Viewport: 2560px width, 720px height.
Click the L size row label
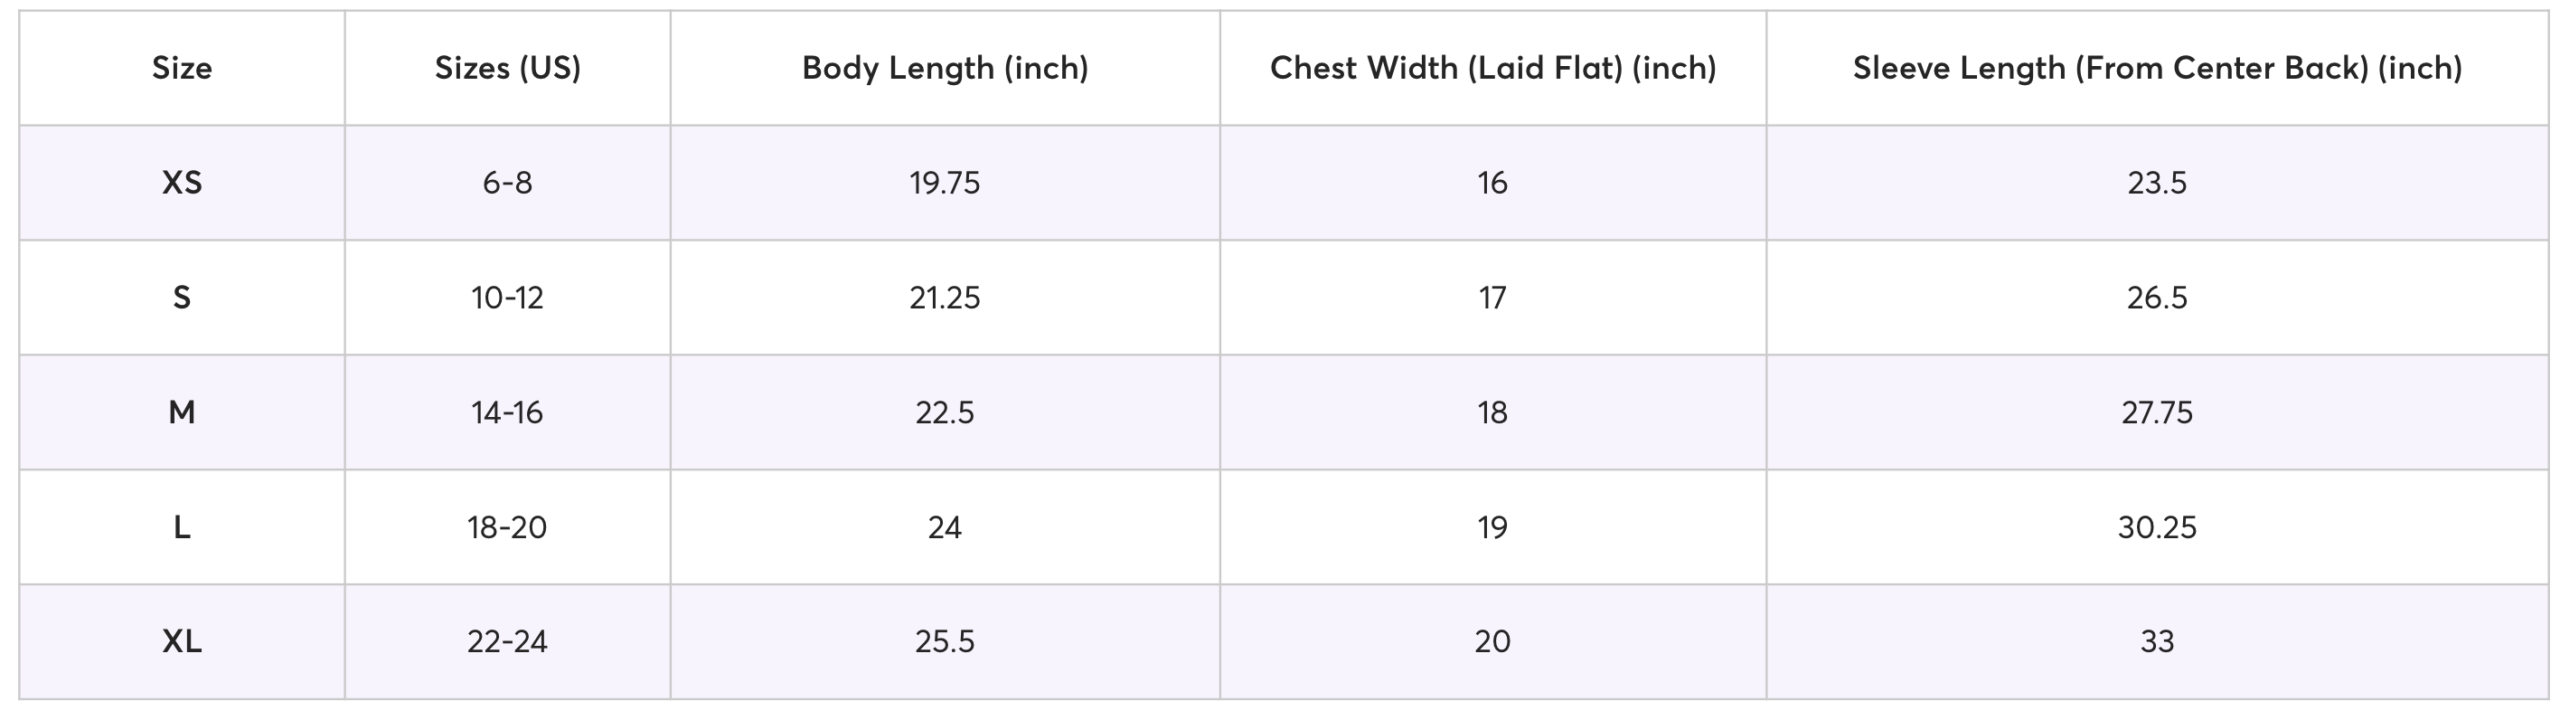coord(182,527)
